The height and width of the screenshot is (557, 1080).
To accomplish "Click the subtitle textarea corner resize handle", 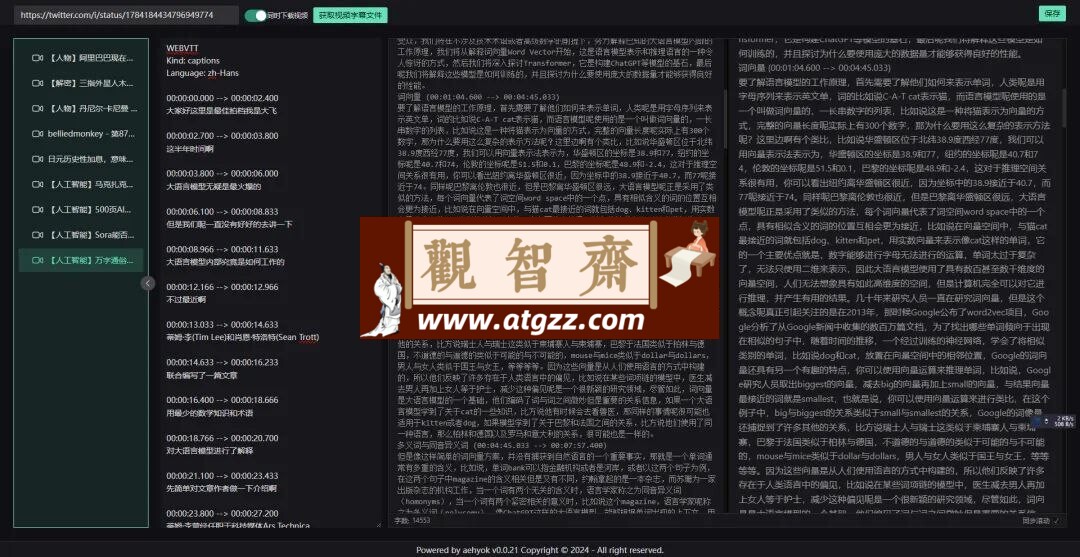I will click(x=379, y=525).
